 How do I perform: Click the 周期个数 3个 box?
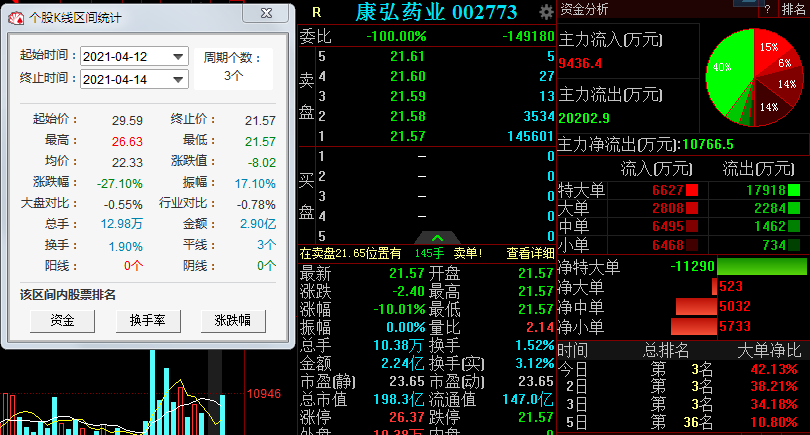point(233,68)
